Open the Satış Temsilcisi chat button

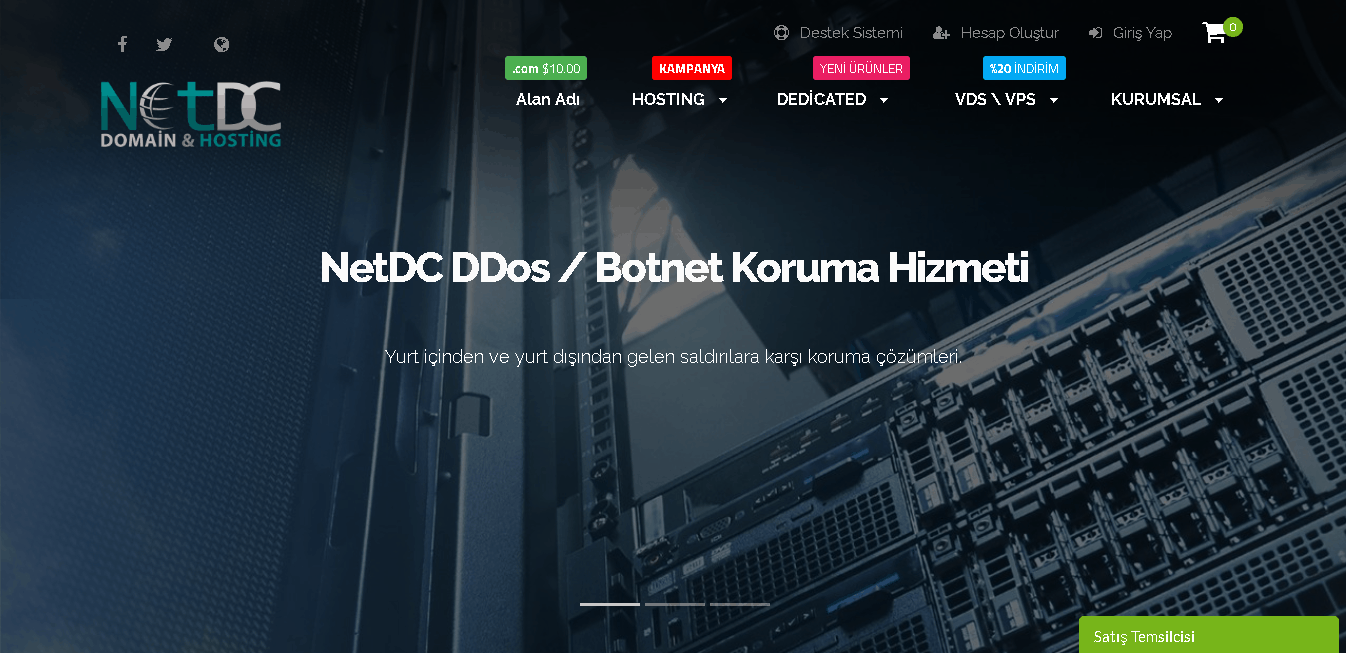tap(1209, 635)
